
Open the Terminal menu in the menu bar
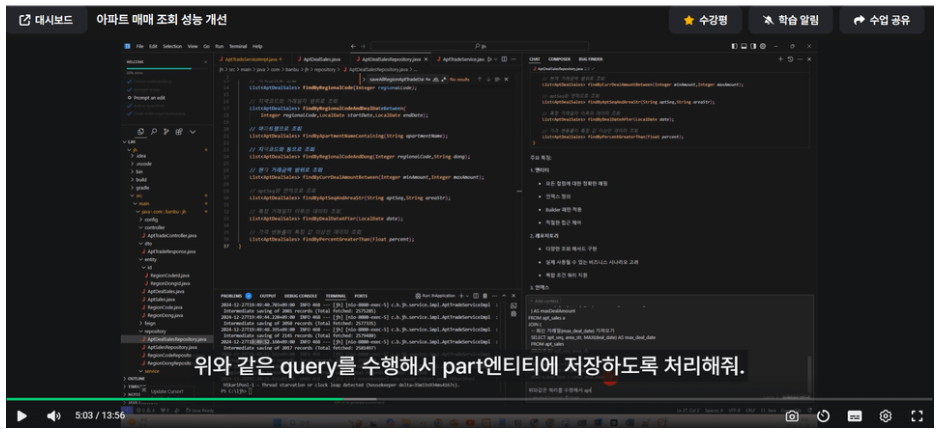pos(238,46)
